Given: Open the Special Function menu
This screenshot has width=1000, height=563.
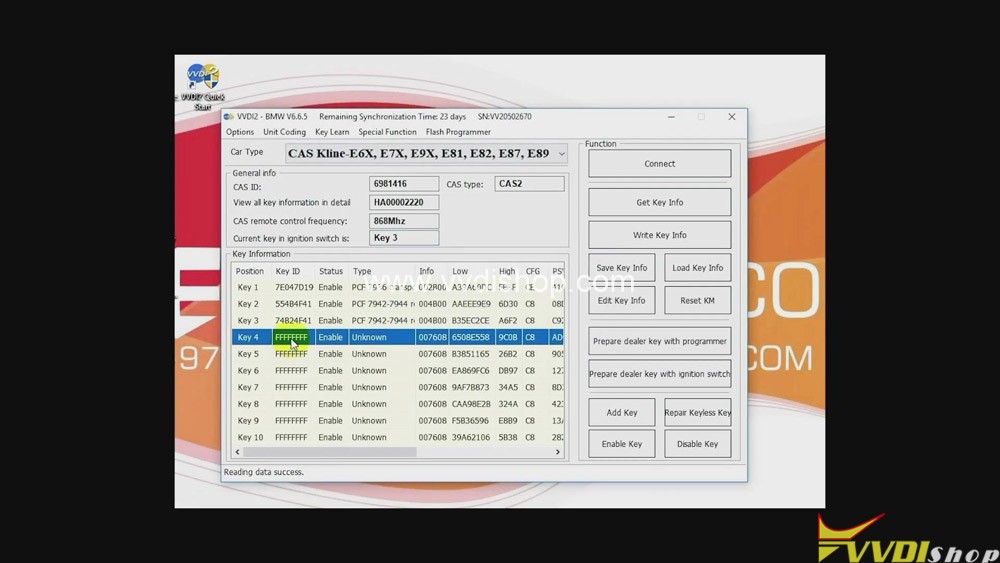Looking at the screenshot, I should pos(387,132).
